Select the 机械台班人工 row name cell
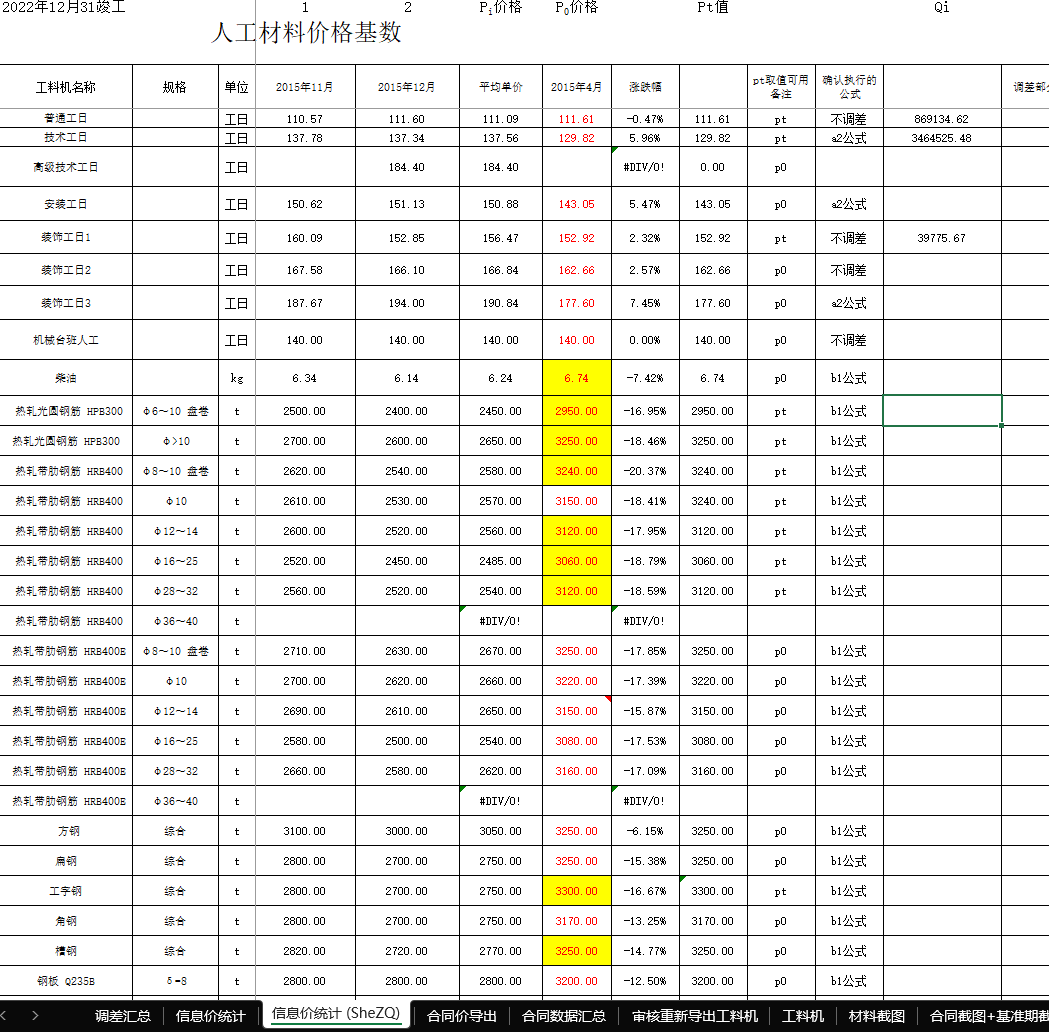The image size is (1049, 1032). pyautogui.click(x=66, y=340)
